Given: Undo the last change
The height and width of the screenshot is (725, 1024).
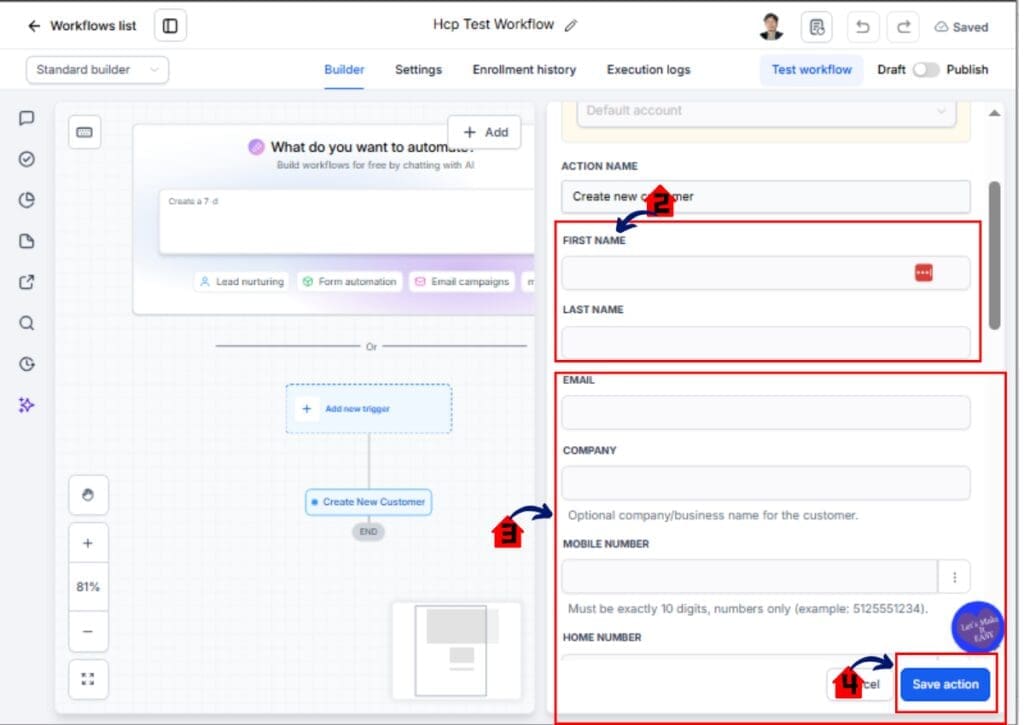Looking at the screenshot, I should point(862,27).
